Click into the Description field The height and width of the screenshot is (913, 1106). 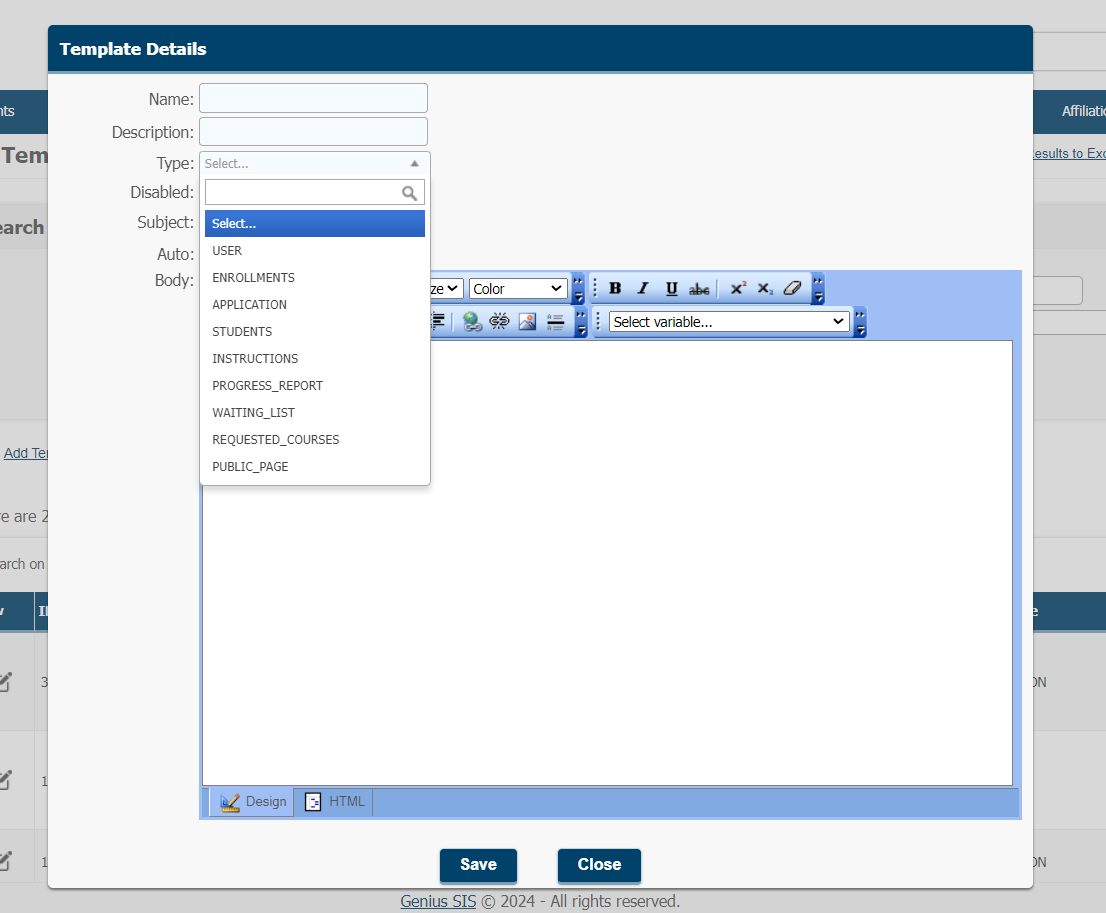[313, 131]
